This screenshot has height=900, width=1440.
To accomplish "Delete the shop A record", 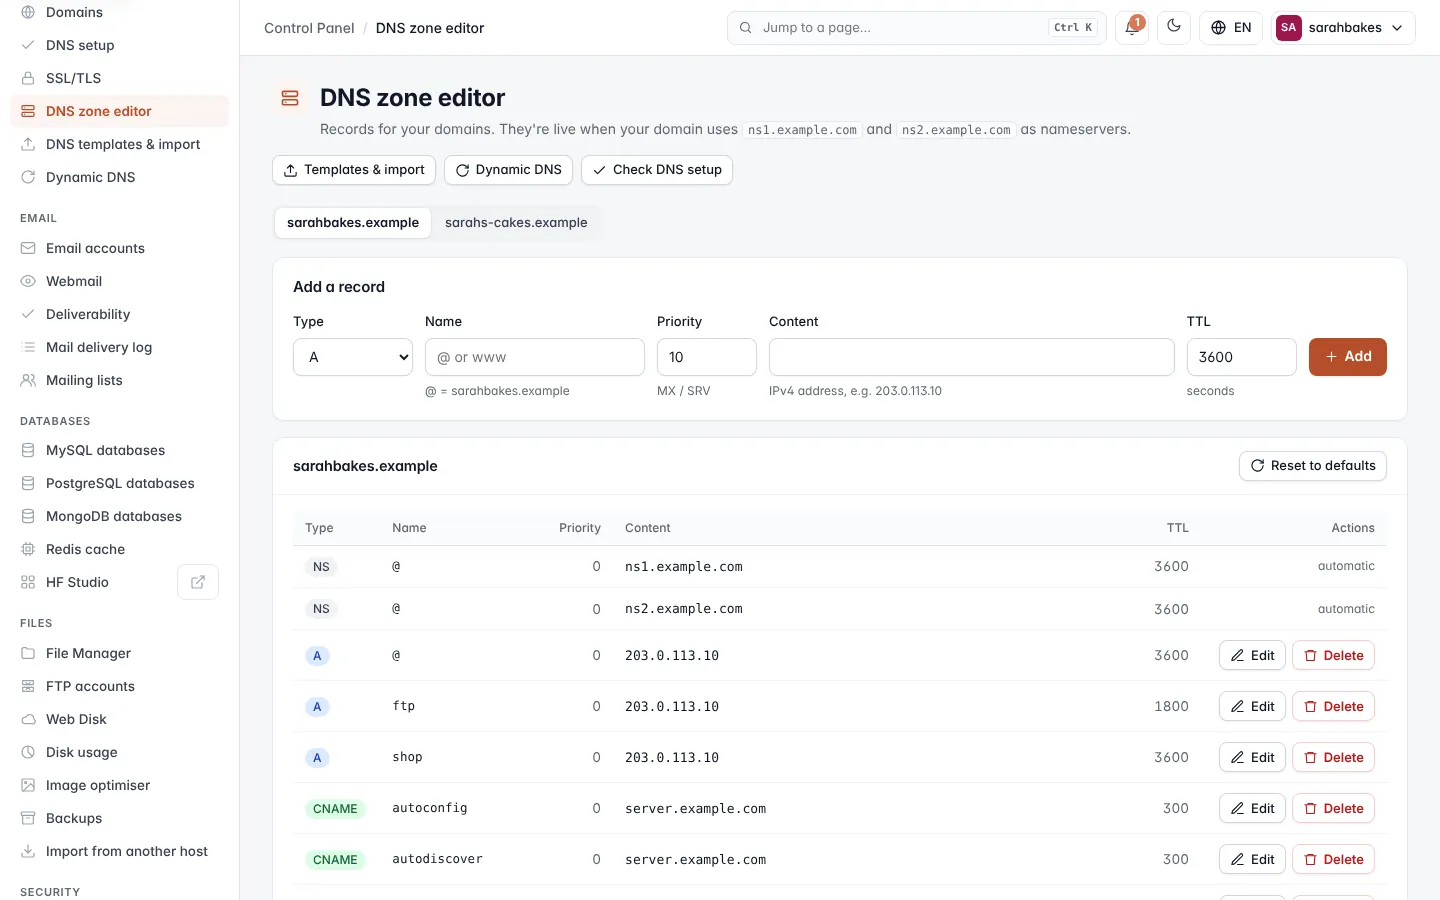I will [x=1333, y=757].
